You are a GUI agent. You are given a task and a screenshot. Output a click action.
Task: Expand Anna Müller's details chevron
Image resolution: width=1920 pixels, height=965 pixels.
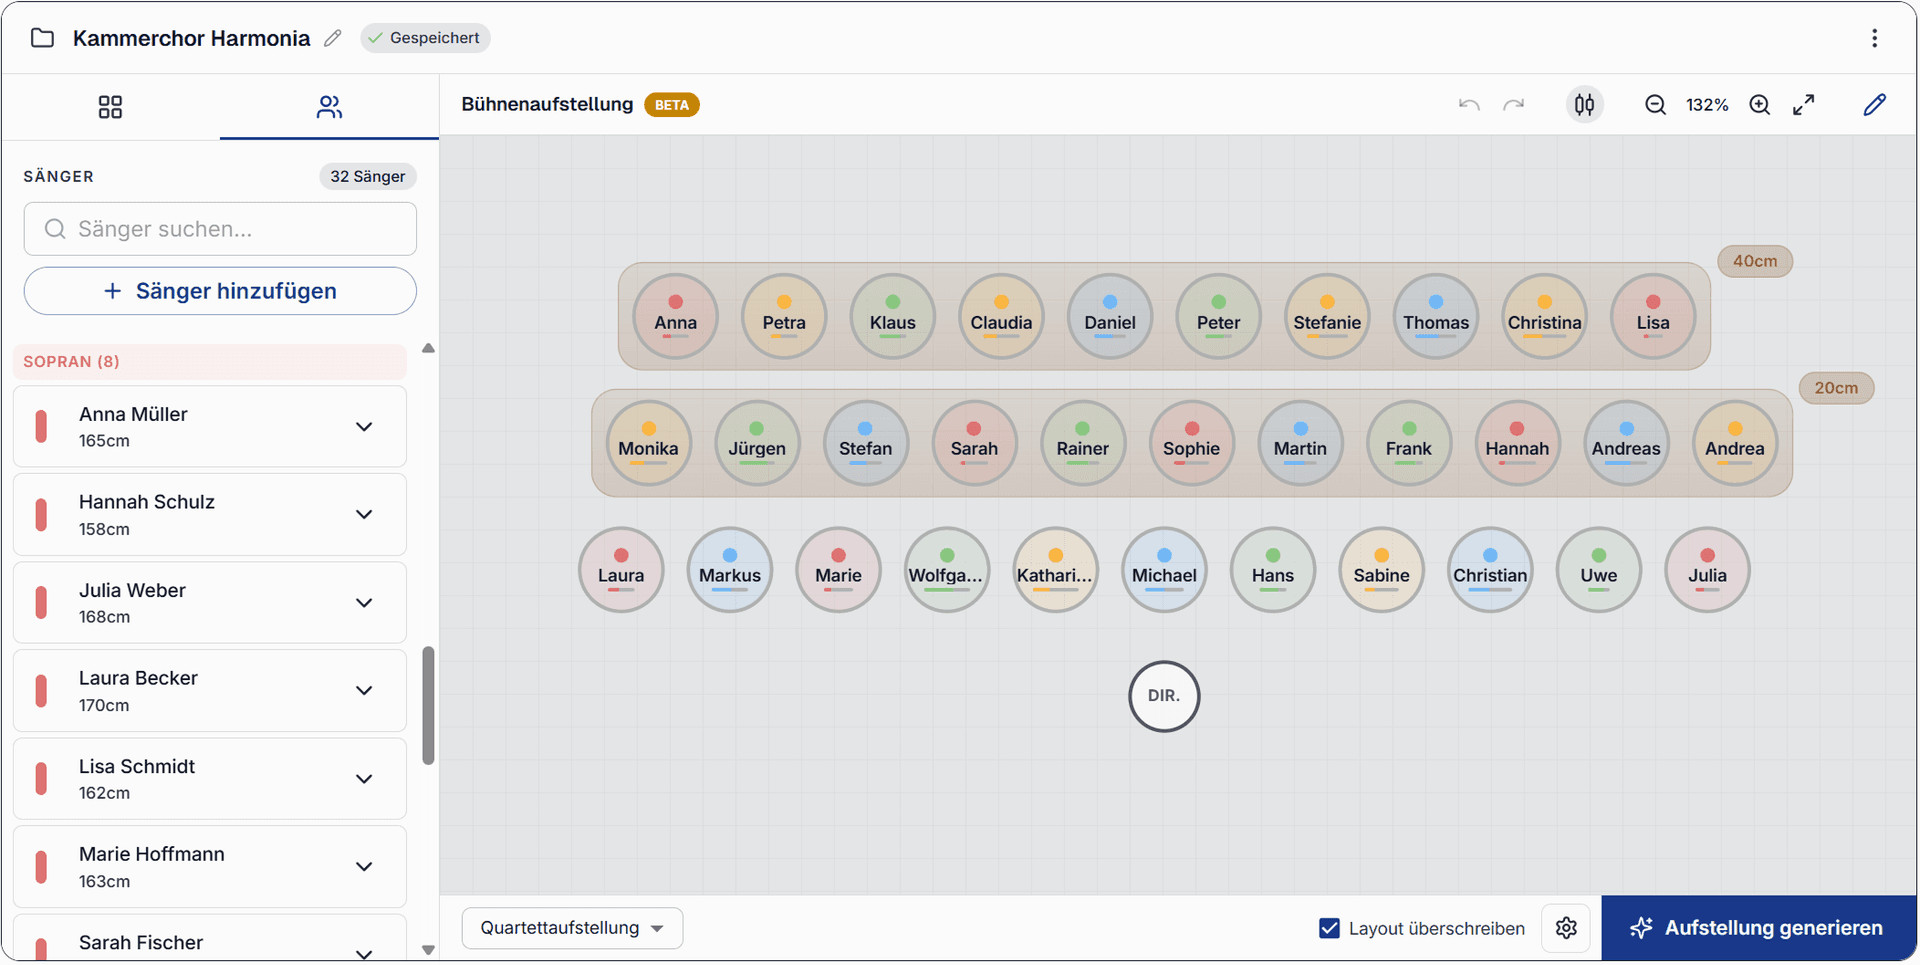coord(364,427)
